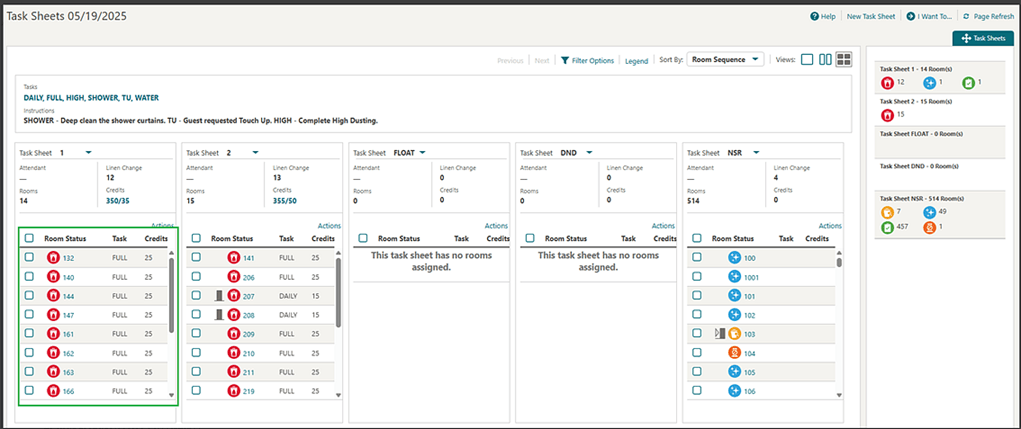
Task: Expand the Task Sheet FLOAT dropdown arrow
Action: [423, 153]
